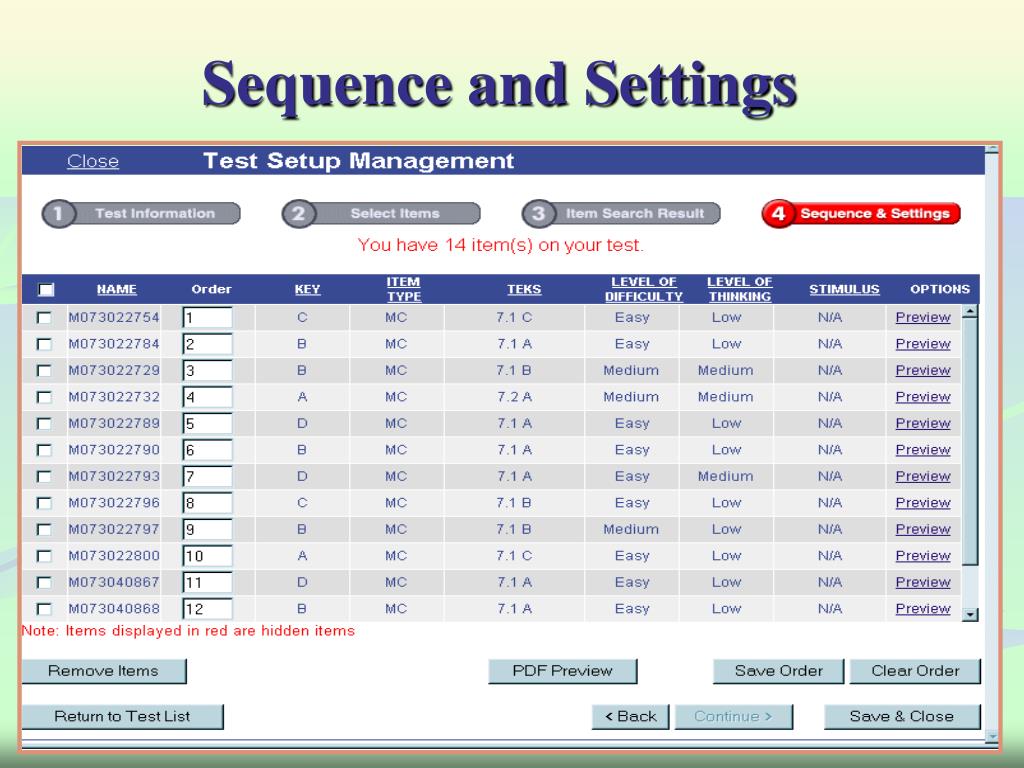Preview item M073022800
The image size is (1024, 768).
pos(923,555)
